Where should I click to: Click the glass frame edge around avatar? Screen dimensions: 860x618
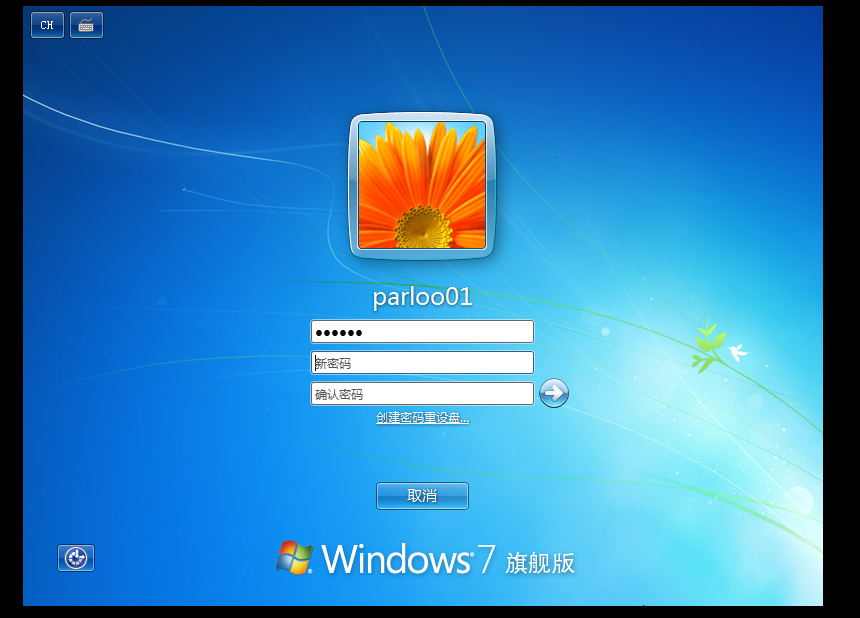(x=353, y=185)
